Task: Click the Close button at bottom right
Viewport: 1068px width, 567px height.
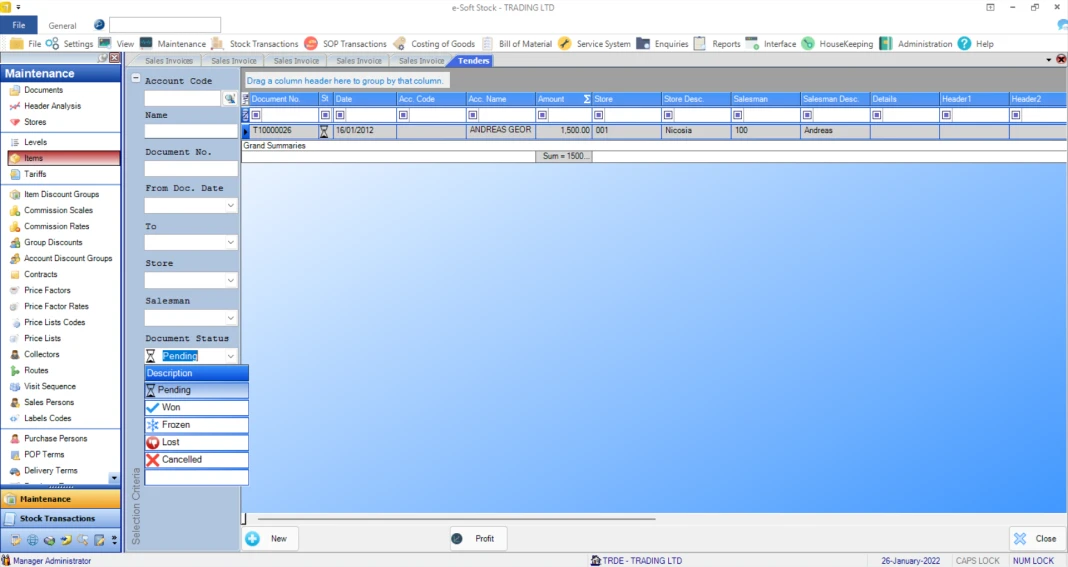Action: click(1035, 538)
